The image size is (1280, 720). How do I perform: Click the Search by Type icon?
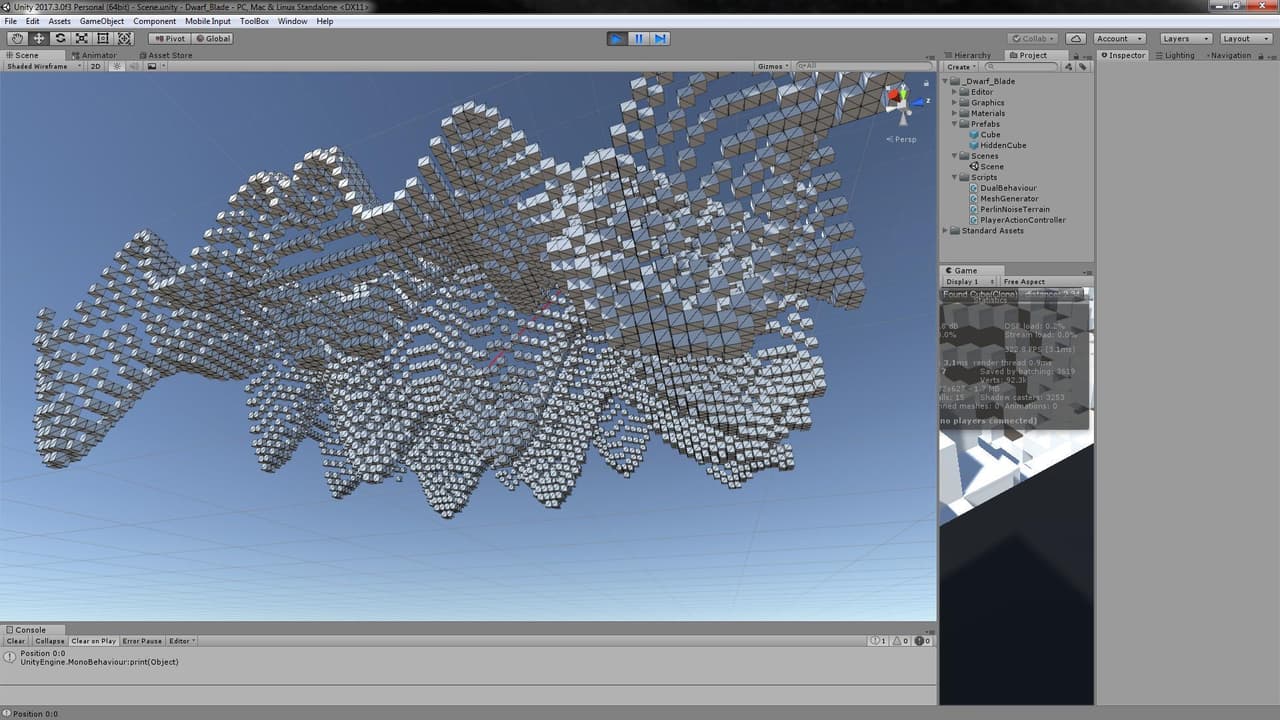point(1068,67)
